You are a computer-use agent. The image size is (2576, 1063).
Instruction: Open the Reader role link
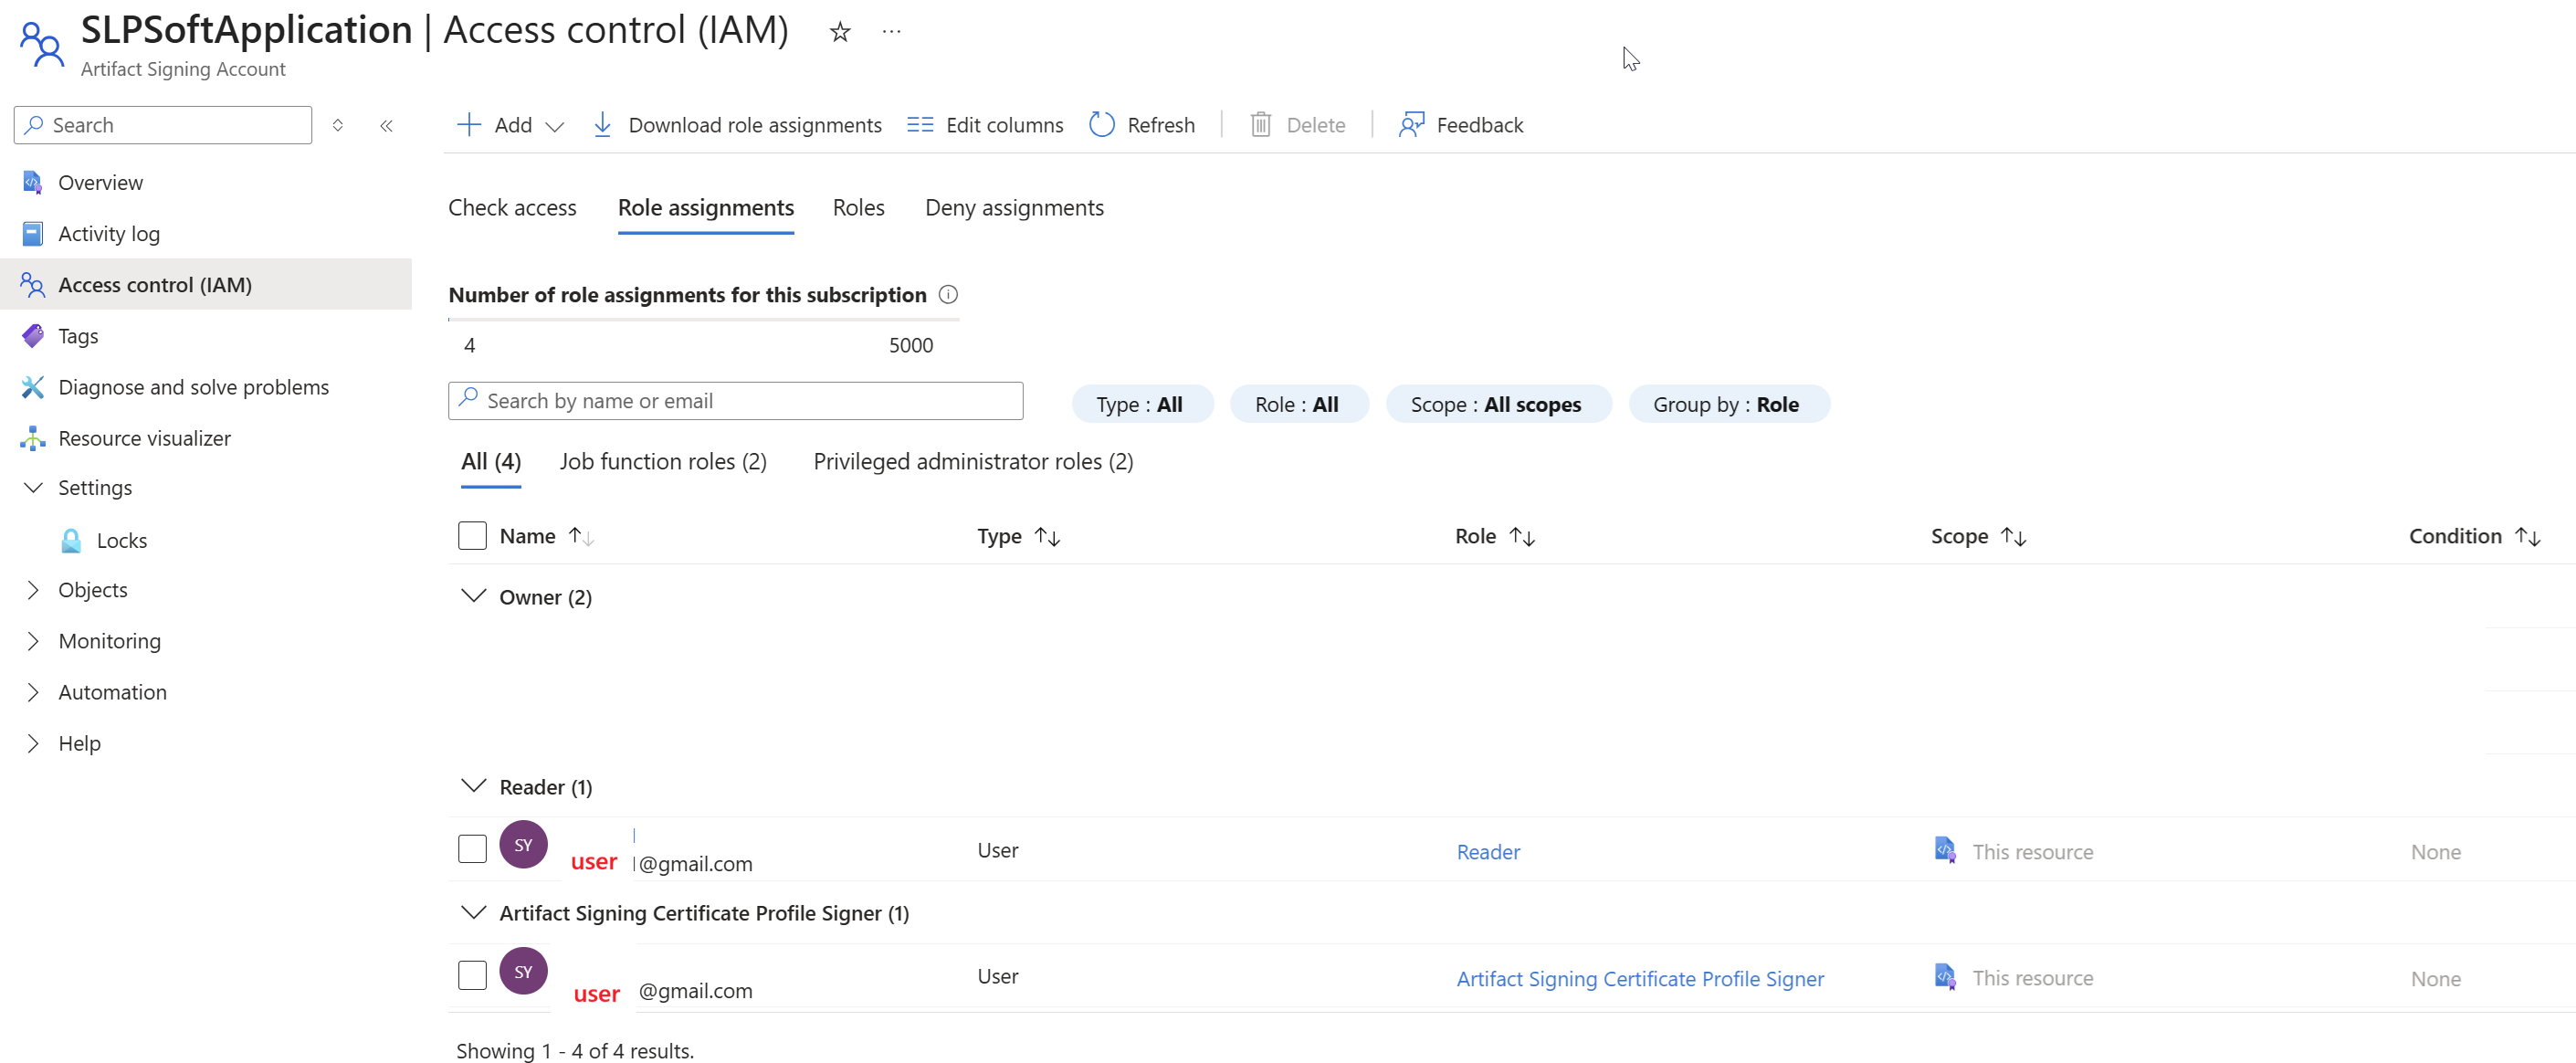tap(1487, 852)
